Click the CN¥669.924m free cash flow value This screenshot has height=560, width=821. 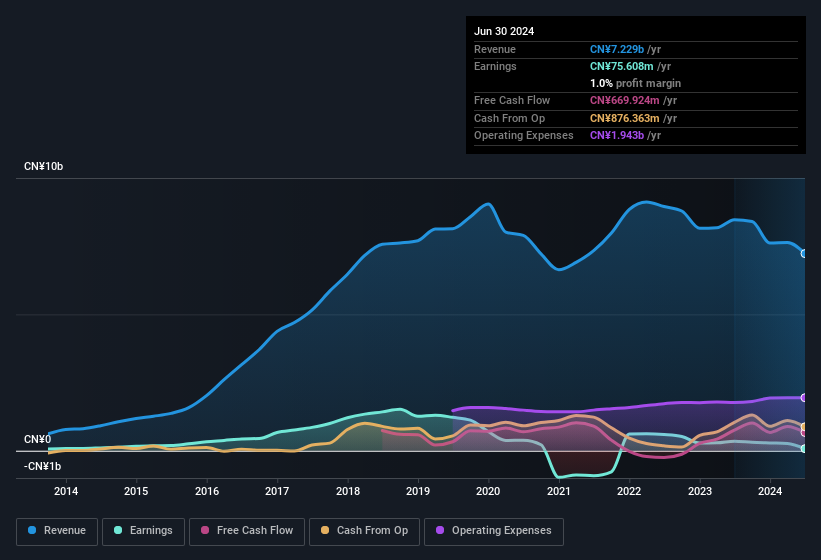pos(625,100)
